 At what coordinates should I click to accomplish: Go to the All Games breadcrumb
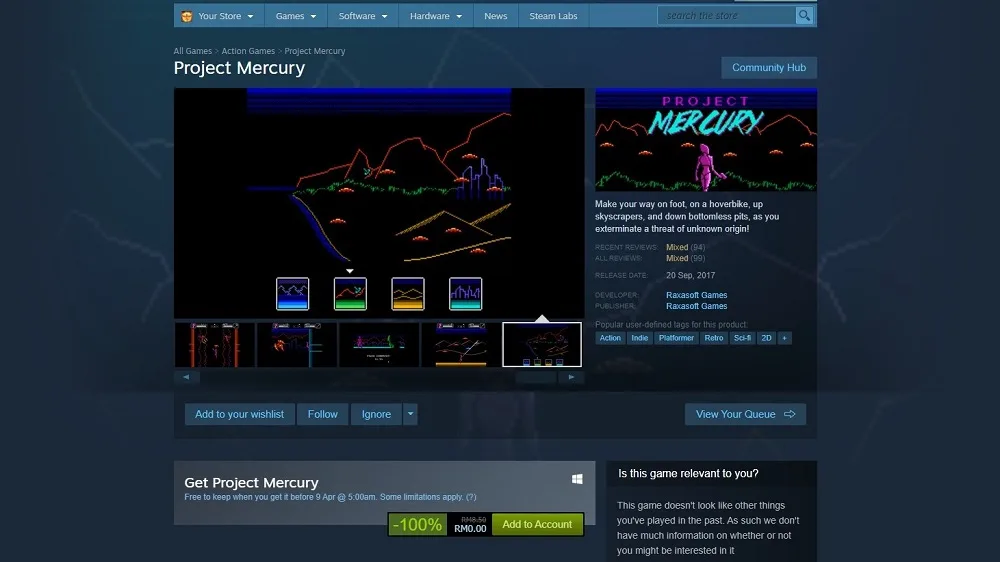click(x=193, y=51)
